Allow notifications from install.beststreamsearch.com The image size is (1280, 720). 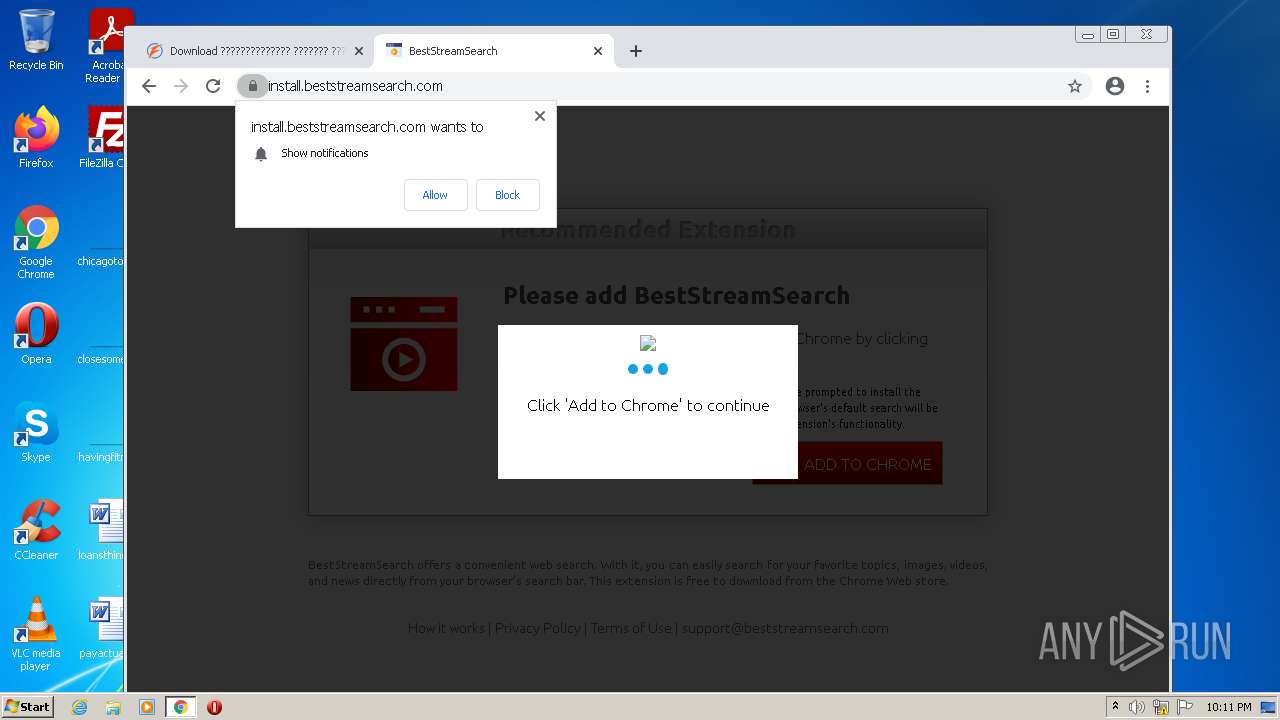(435, 195)
